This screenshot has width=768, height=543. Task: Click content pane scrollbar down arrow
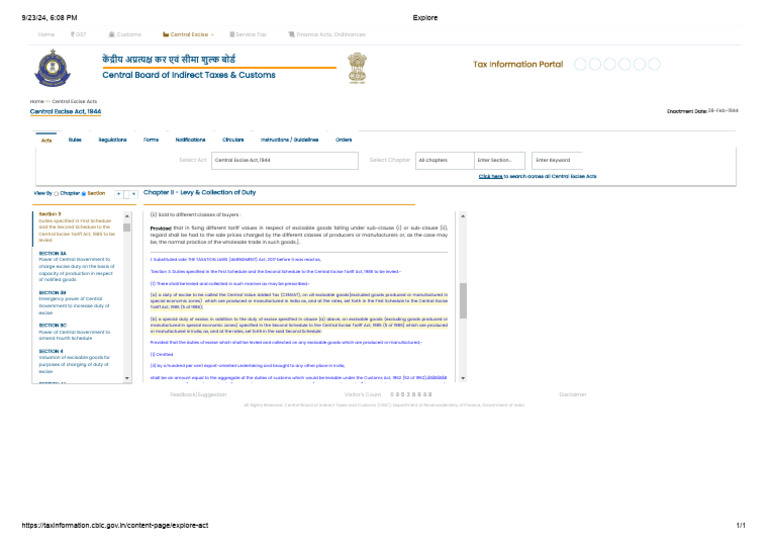coord(463,378)
